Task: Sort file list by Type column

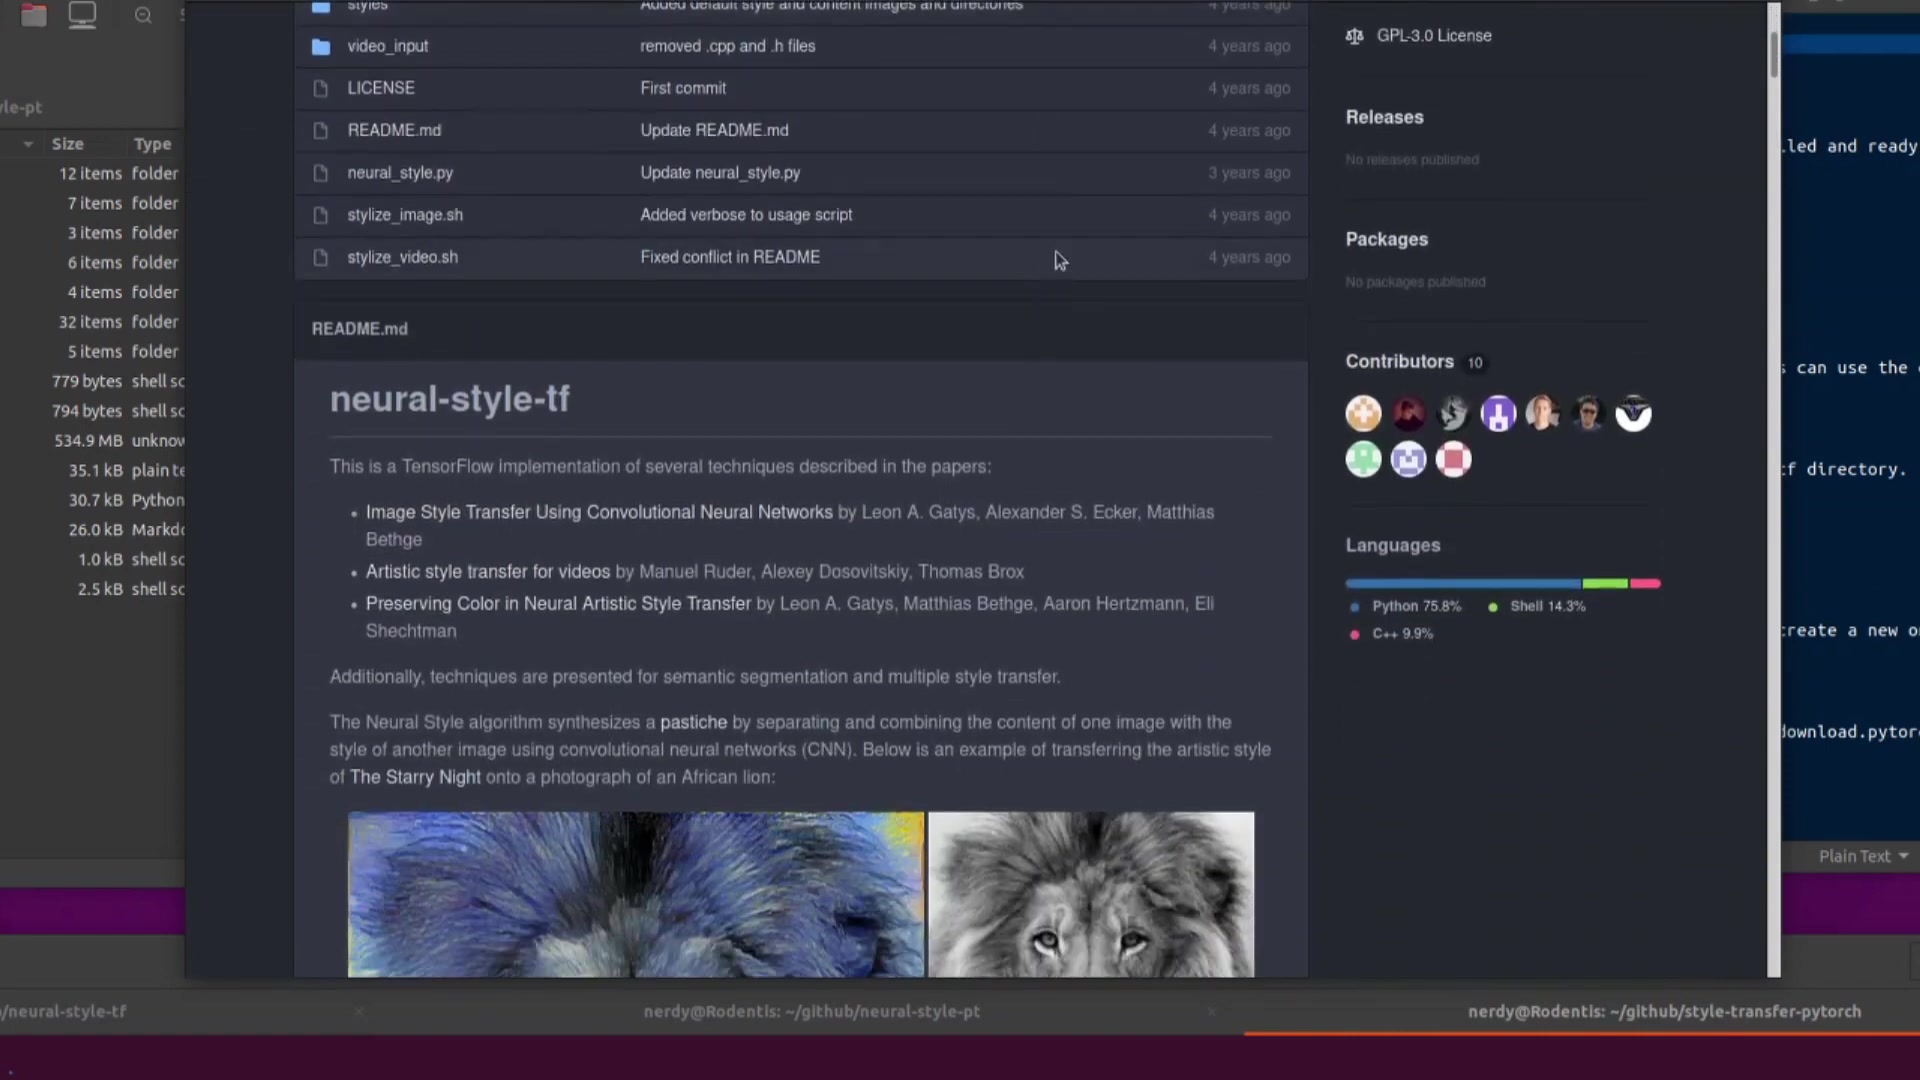Action: pos(152,144)
